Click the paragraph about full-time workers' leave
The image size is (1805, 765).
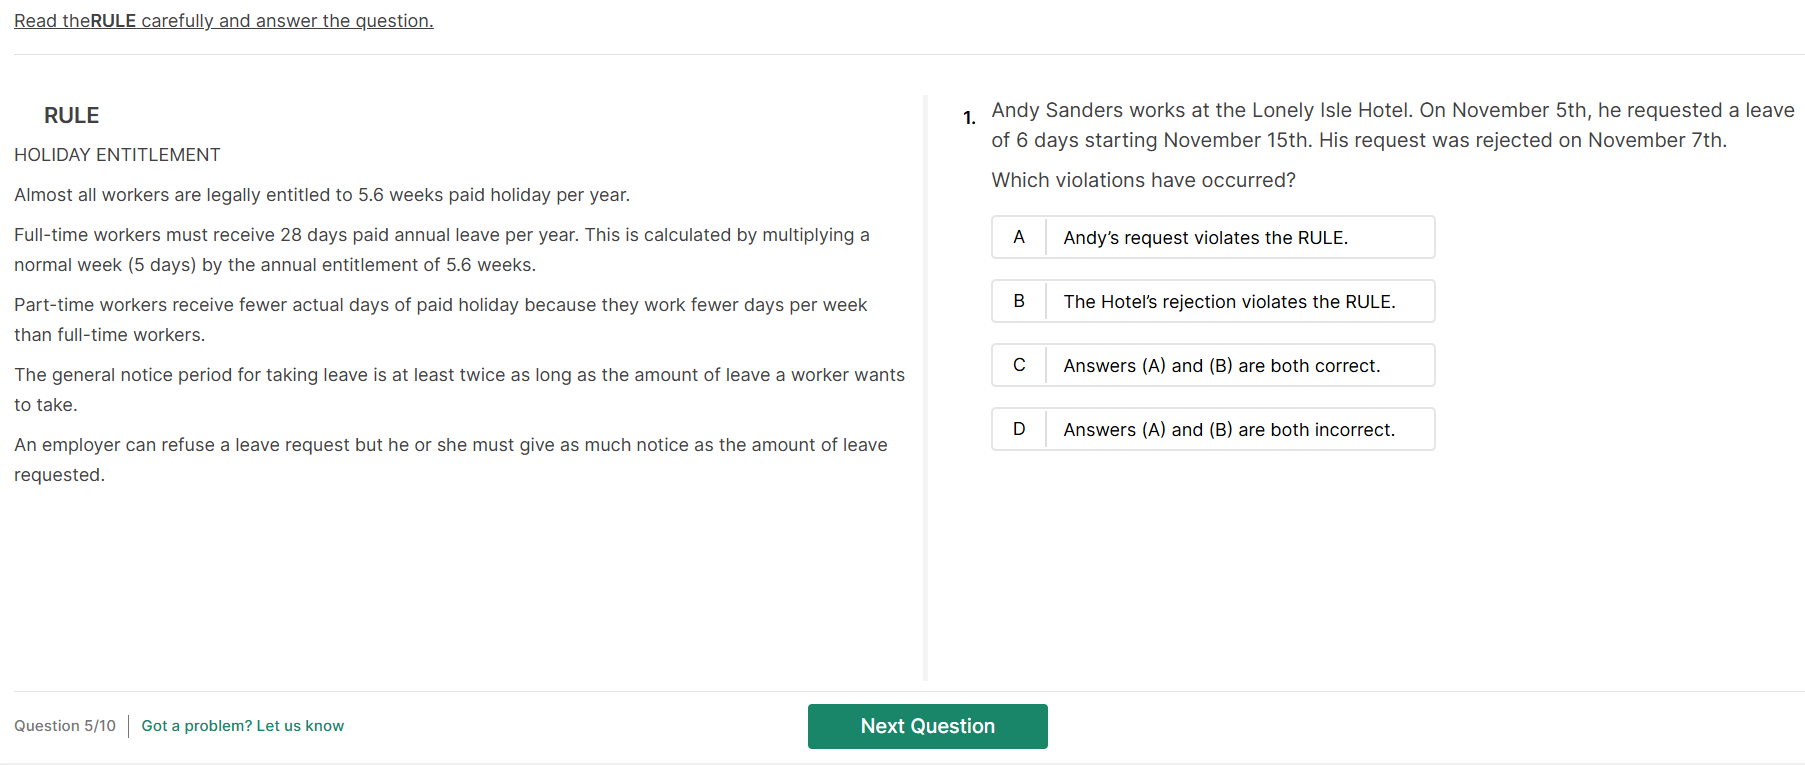[441, 250]
